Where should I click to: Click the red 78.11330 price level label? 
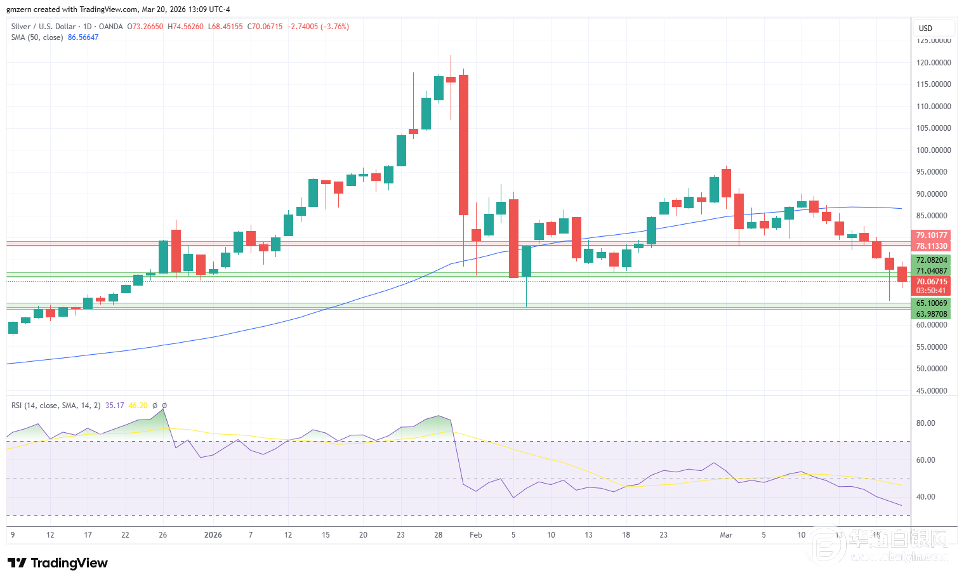tap(931, 246)
